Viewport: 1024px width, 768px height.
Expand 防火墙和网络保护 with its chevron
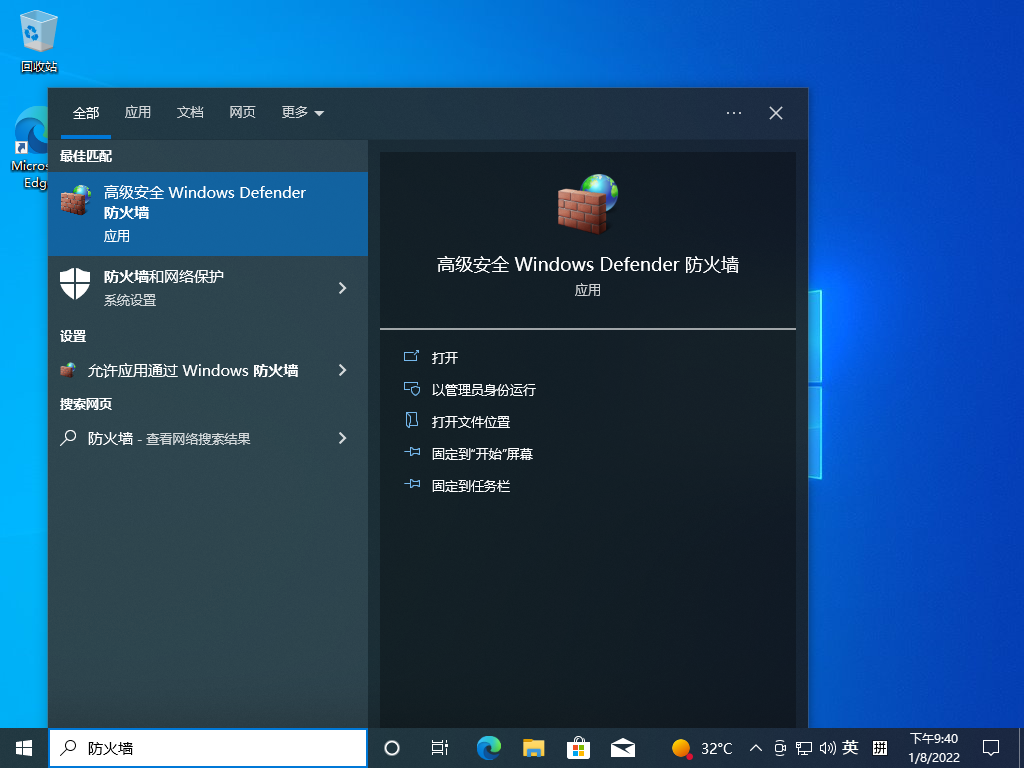tap(343, 288)
